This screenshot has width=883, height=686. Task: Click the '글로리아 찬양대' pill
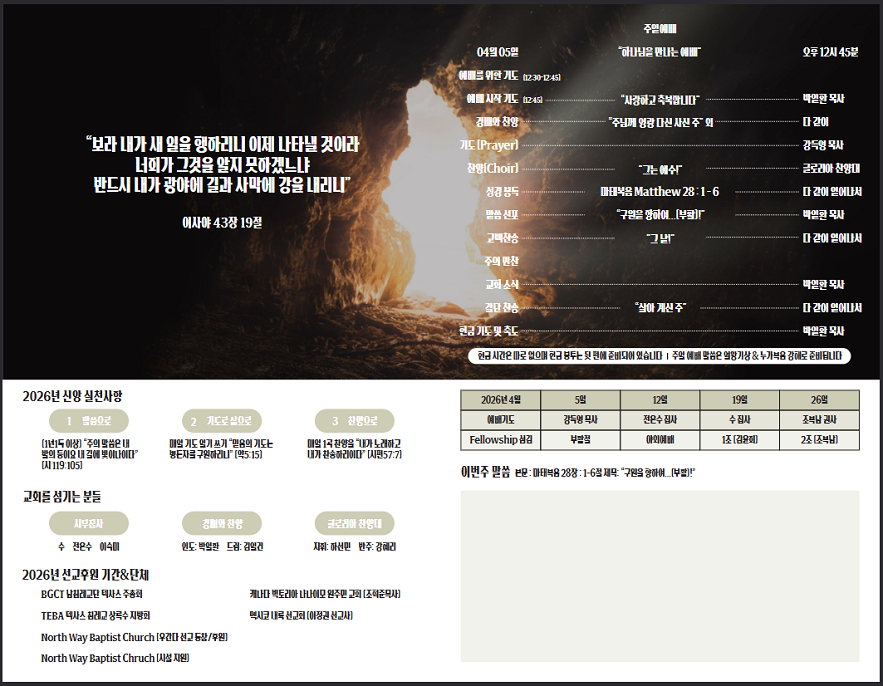pos(355,524)
